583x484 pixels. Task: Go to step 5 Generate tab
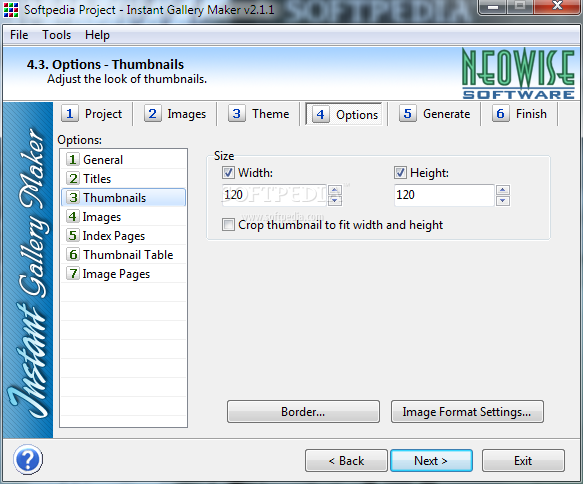[435, 114]
